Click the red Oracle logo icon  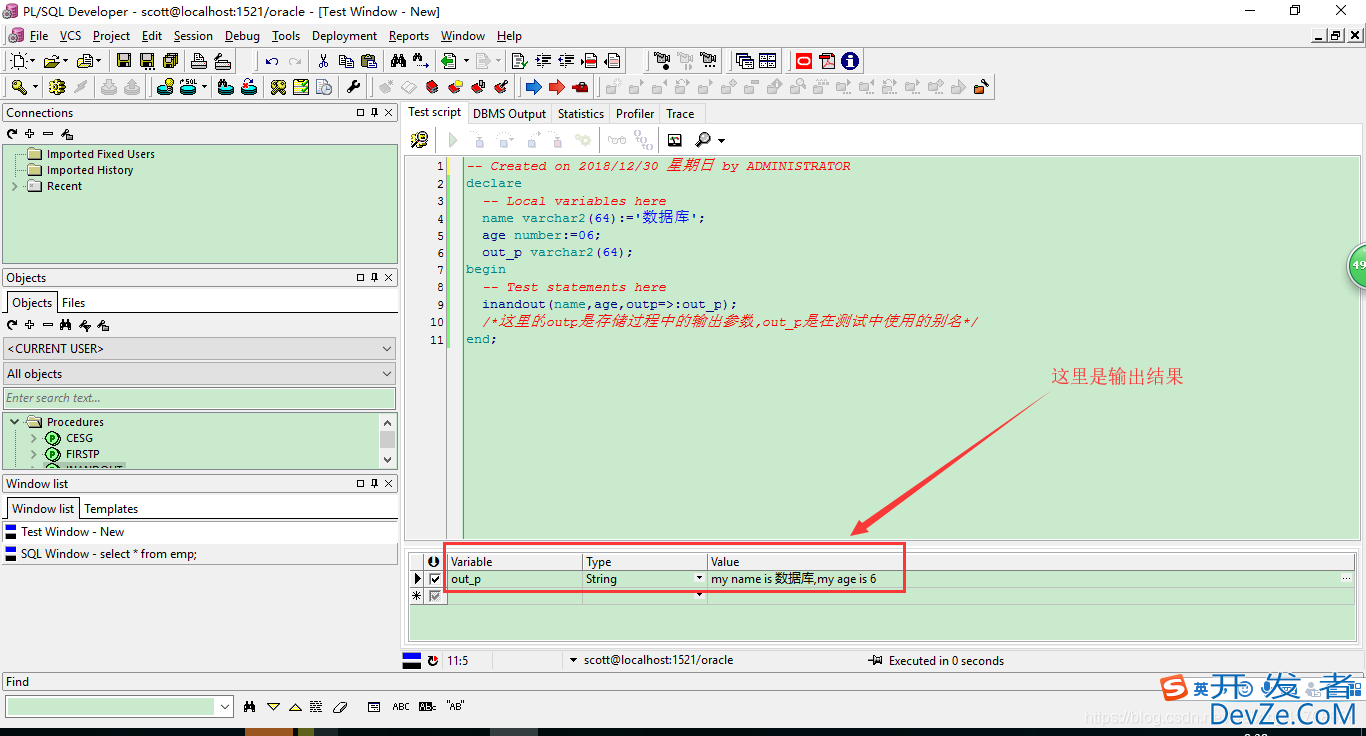coord(804,61)
